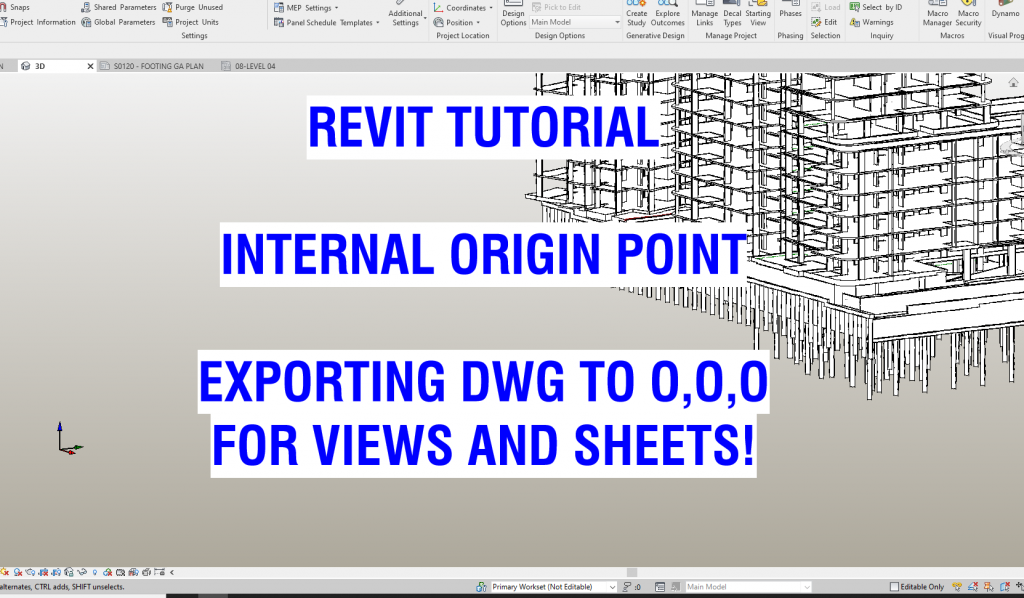Open Global Parameters

tap(118, 22)
